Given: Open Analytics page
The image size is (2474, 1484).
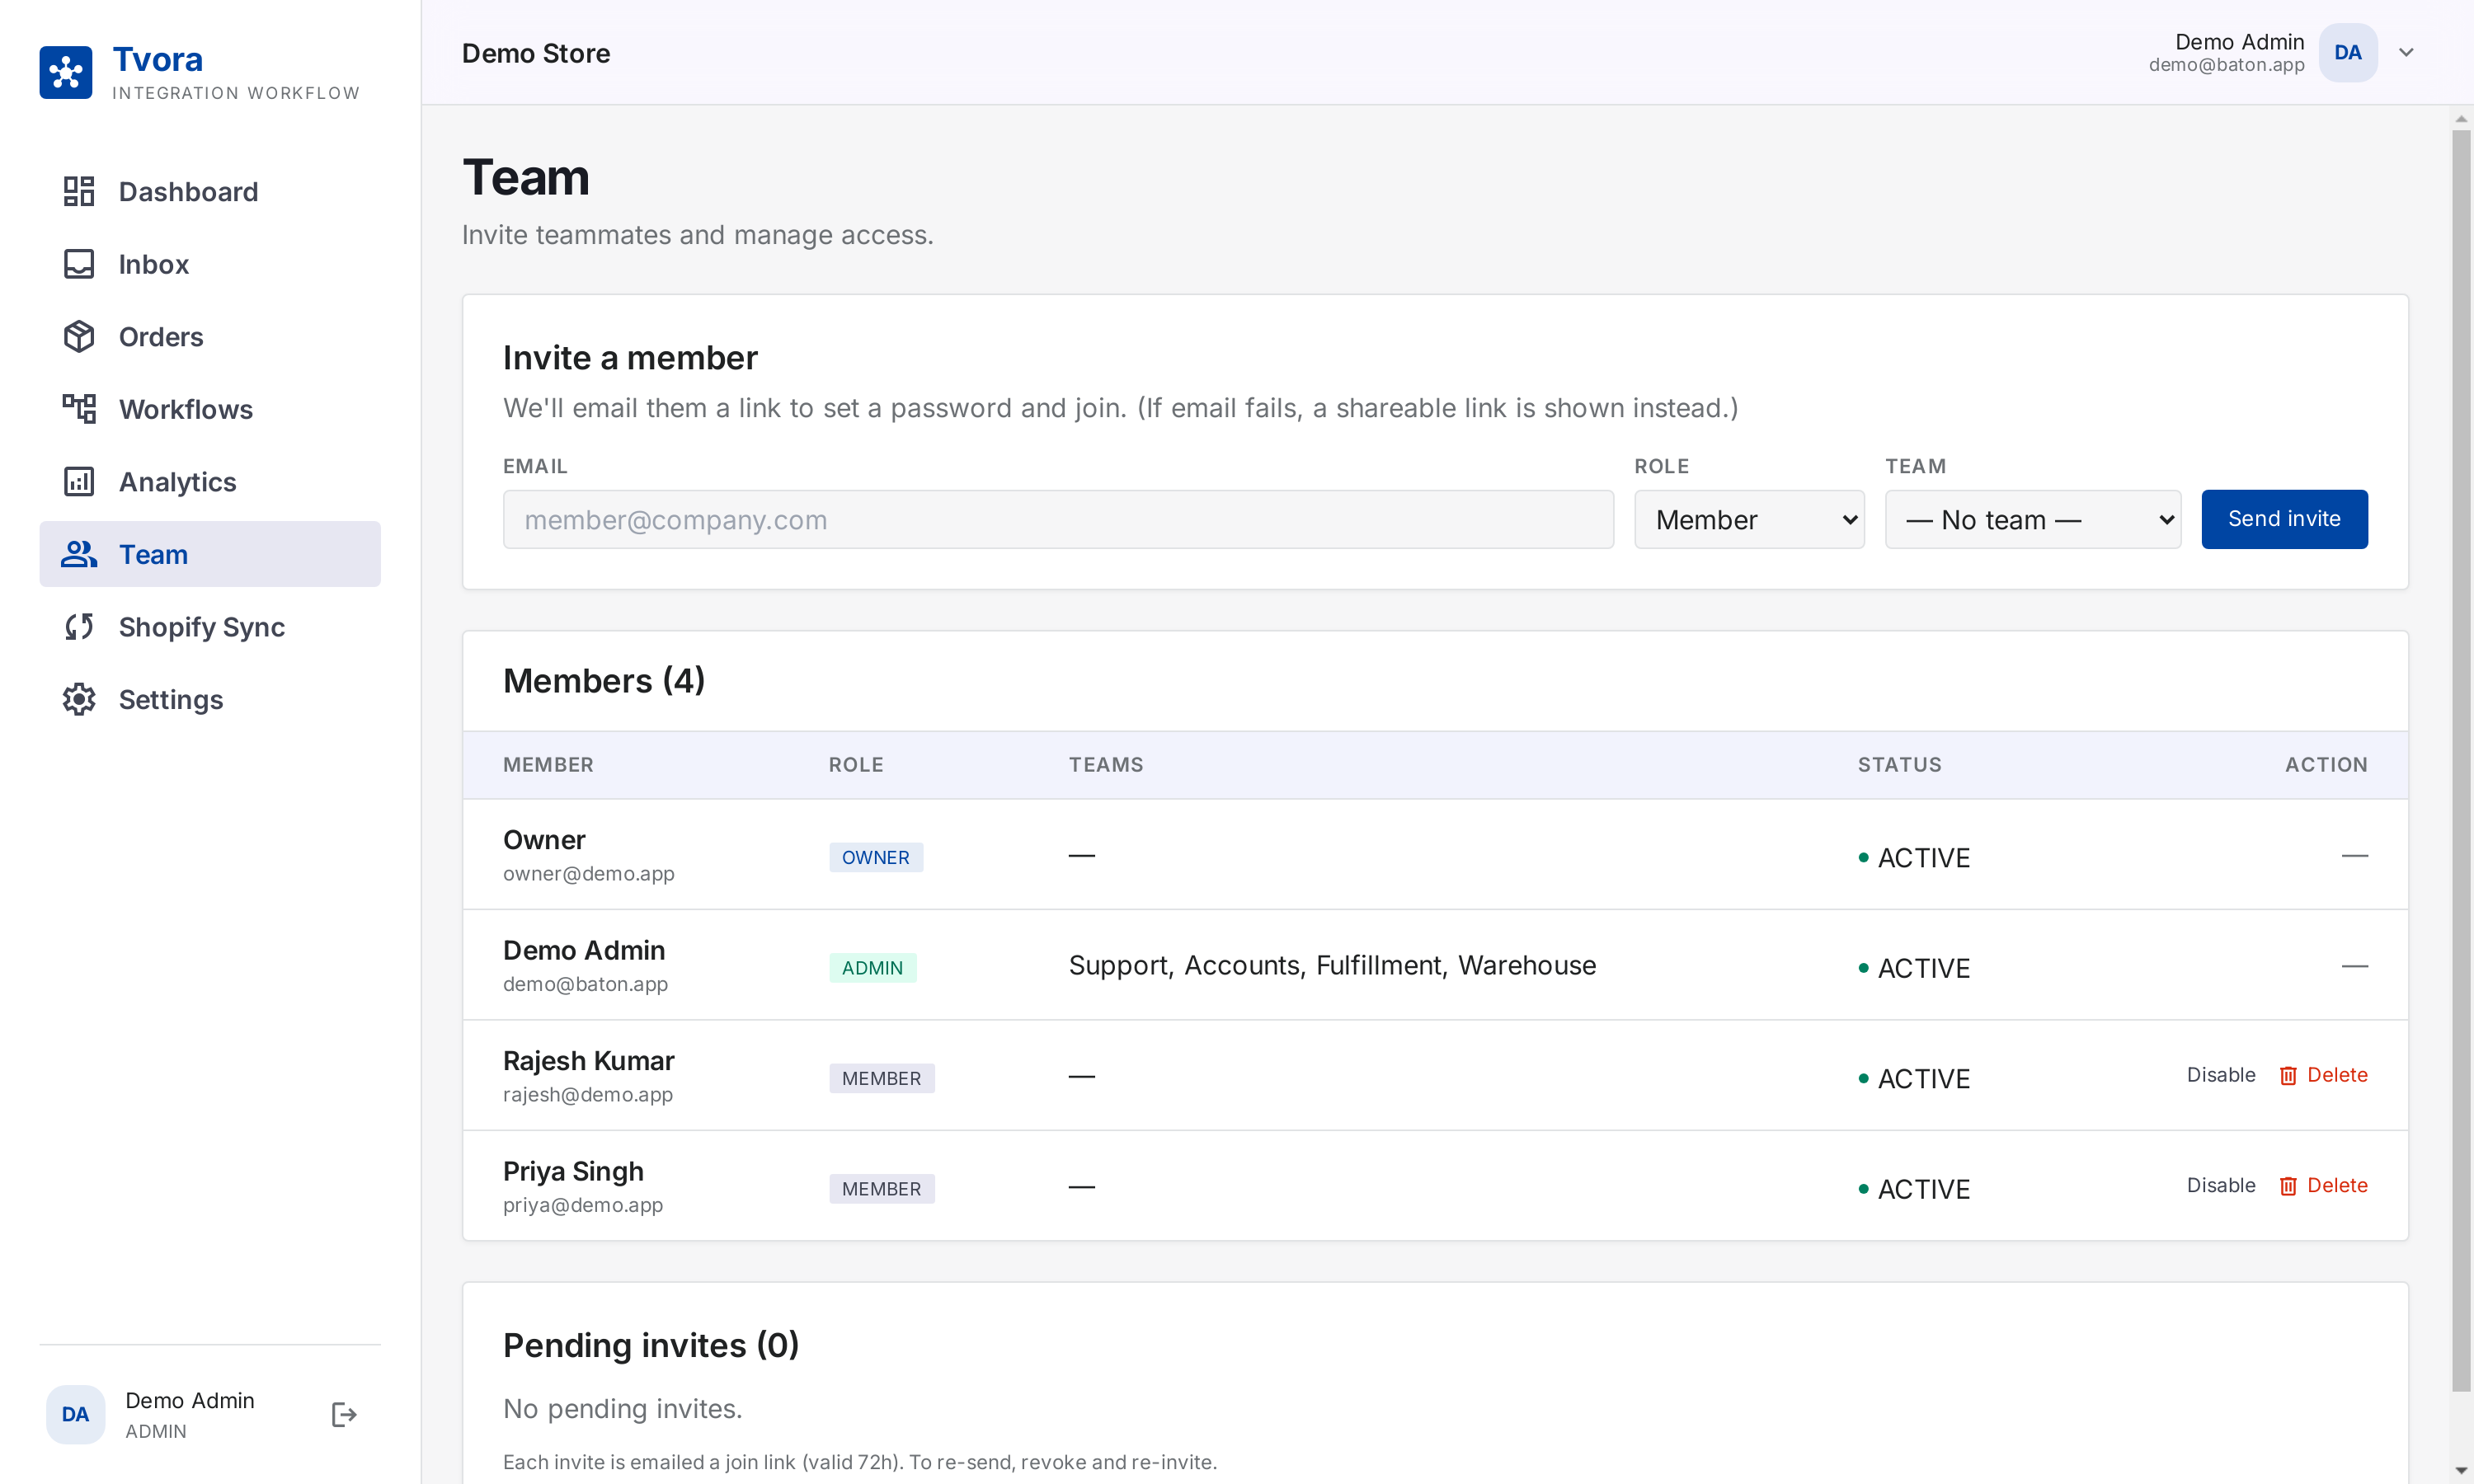Looking at the screenshot, I should [210, 482].
